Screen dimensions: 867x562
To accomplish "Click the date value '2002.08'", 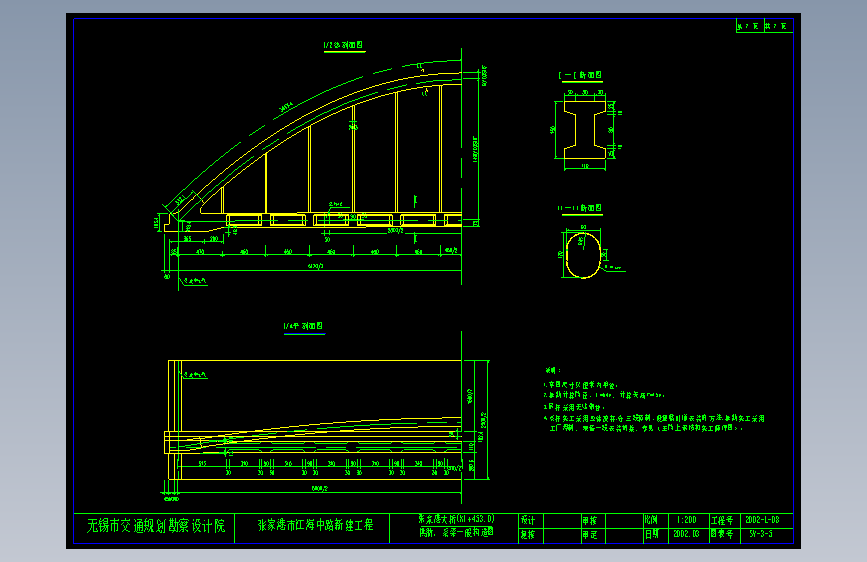I will pyautogui.click(x=686, y=534).
